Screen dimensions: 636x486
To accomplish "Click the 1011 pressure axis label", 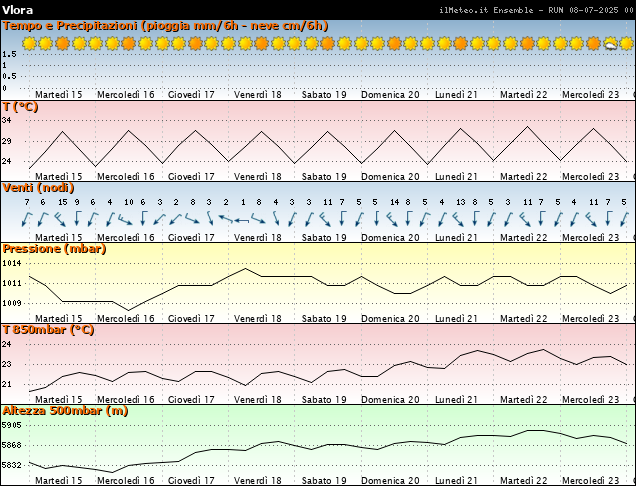I will 12,284.
